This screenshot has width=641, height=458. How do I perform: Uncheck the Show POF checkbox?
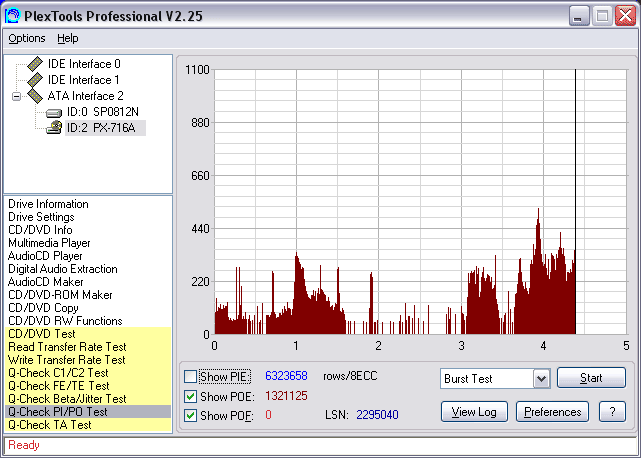pyautogui.click(x=190, y=415)
